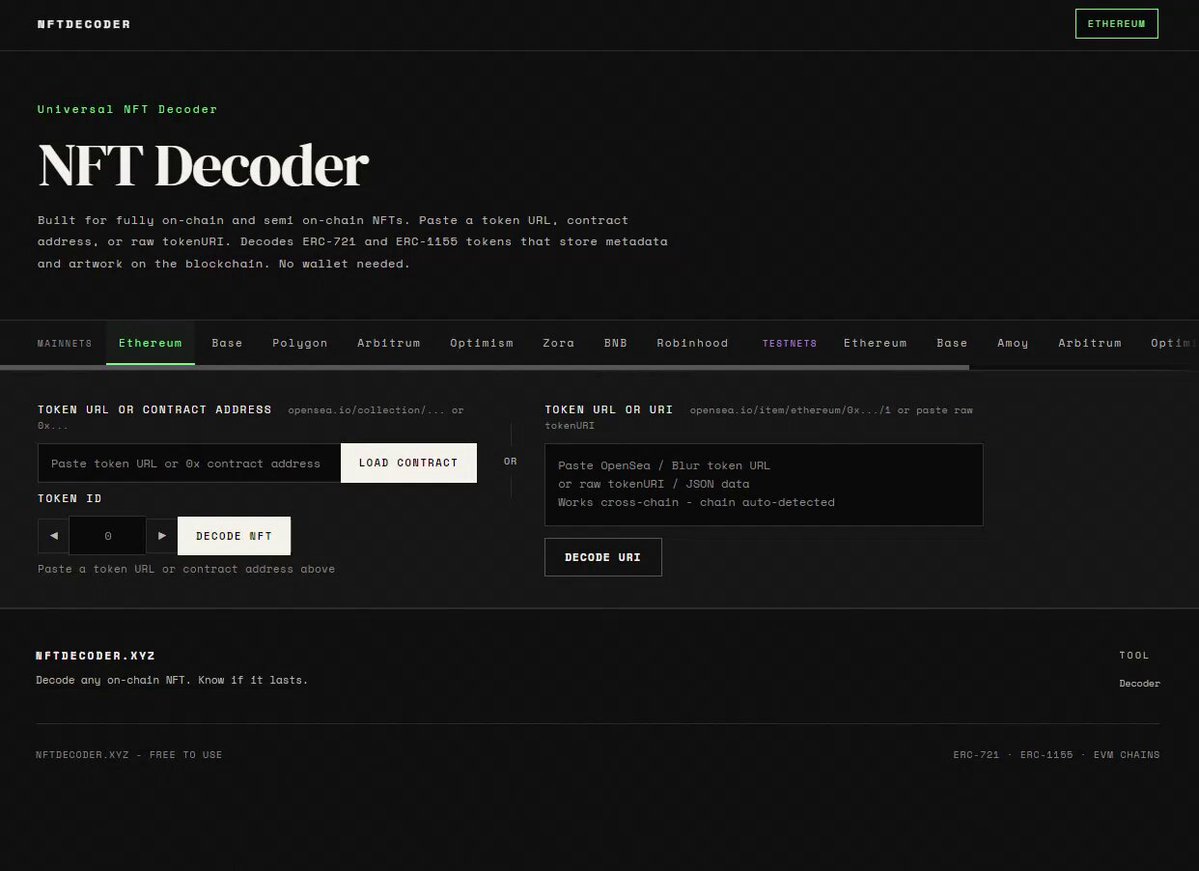
Task: Switch to the mainnet Optimism tab
Action: (x=482, y=343)
